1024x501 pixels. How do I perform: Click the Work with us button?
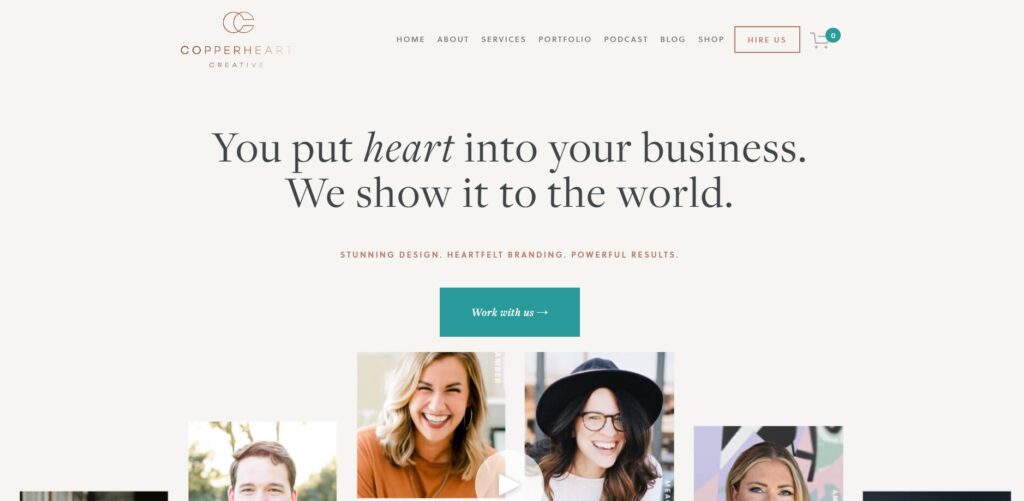509,312
